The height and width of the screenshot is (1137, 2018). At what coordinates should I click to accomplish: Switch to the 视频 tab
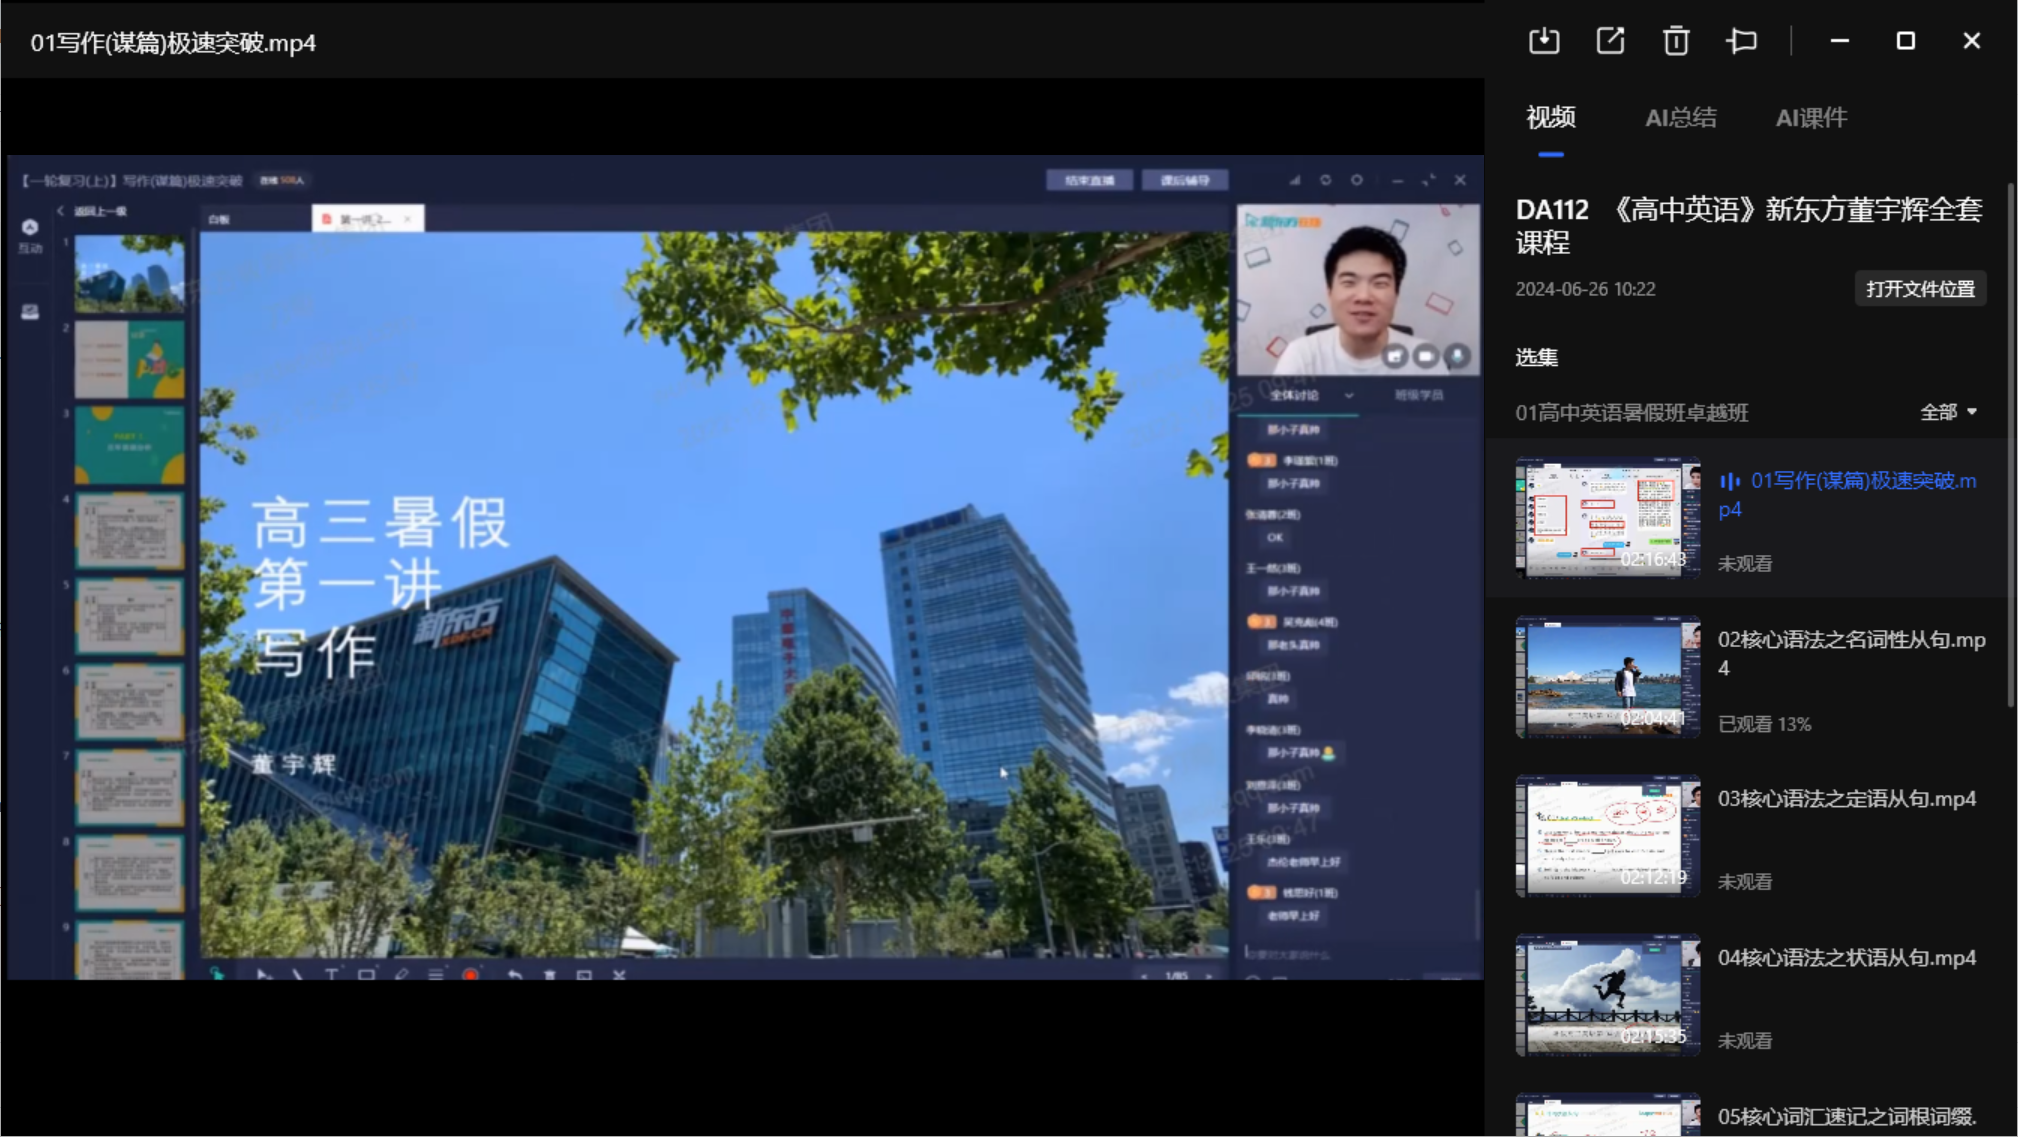[1551, 118]
